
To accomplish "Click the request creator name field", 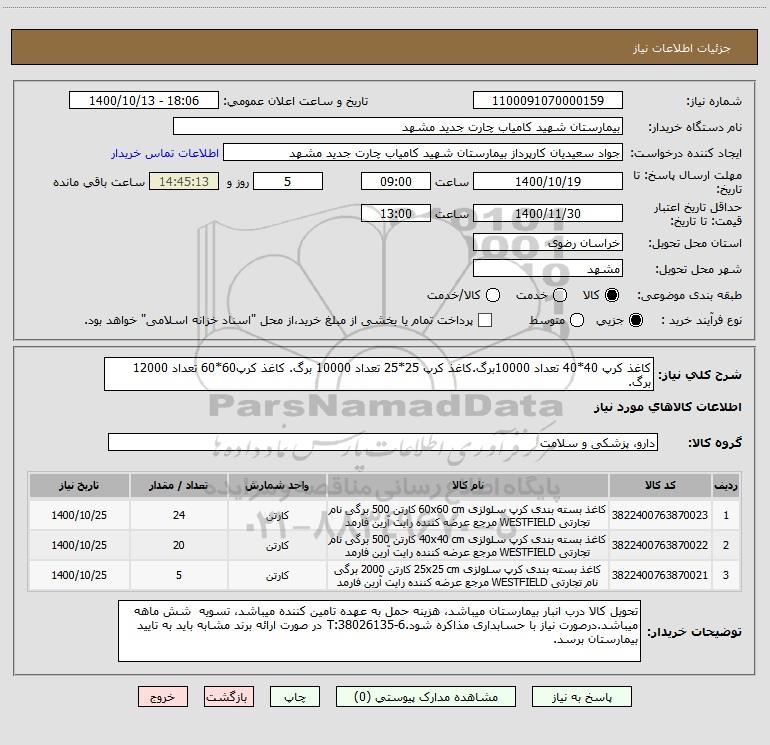I will [423, 153].
